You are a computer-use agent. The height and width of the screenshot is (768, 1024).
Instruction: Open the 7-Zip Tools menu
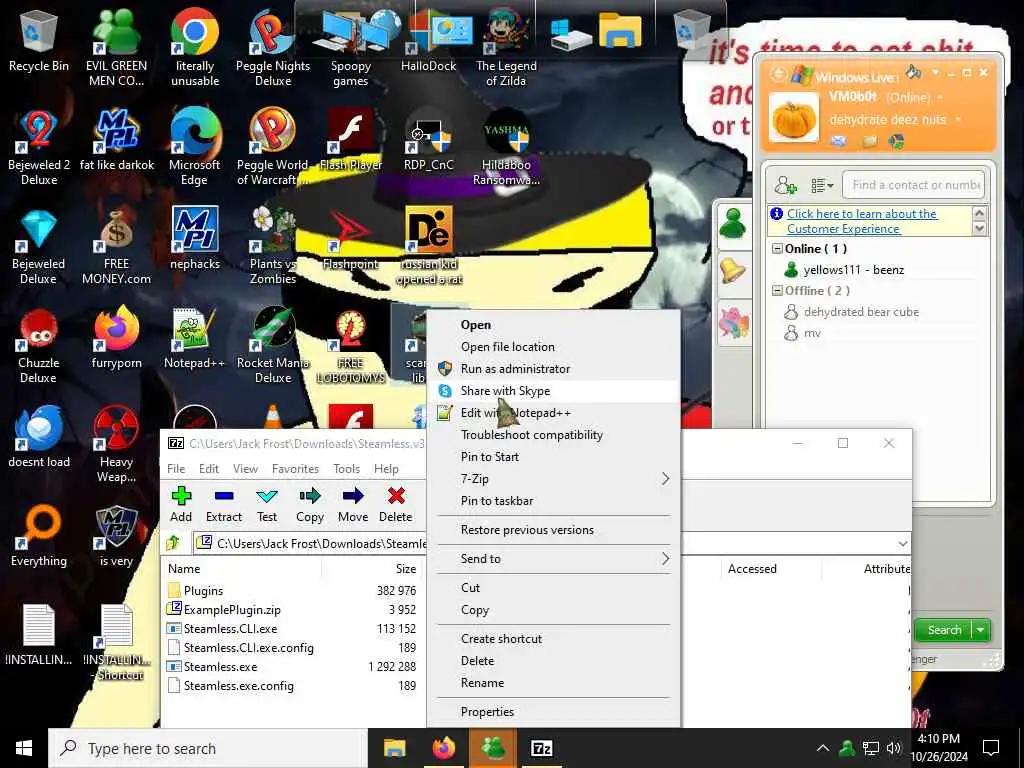[x=346, y=469]
